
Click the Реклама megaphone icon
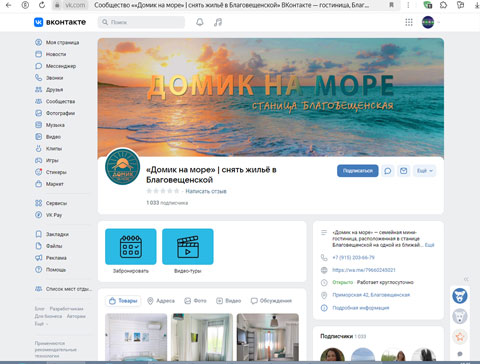pyautogui.click(x=39, y=258)
